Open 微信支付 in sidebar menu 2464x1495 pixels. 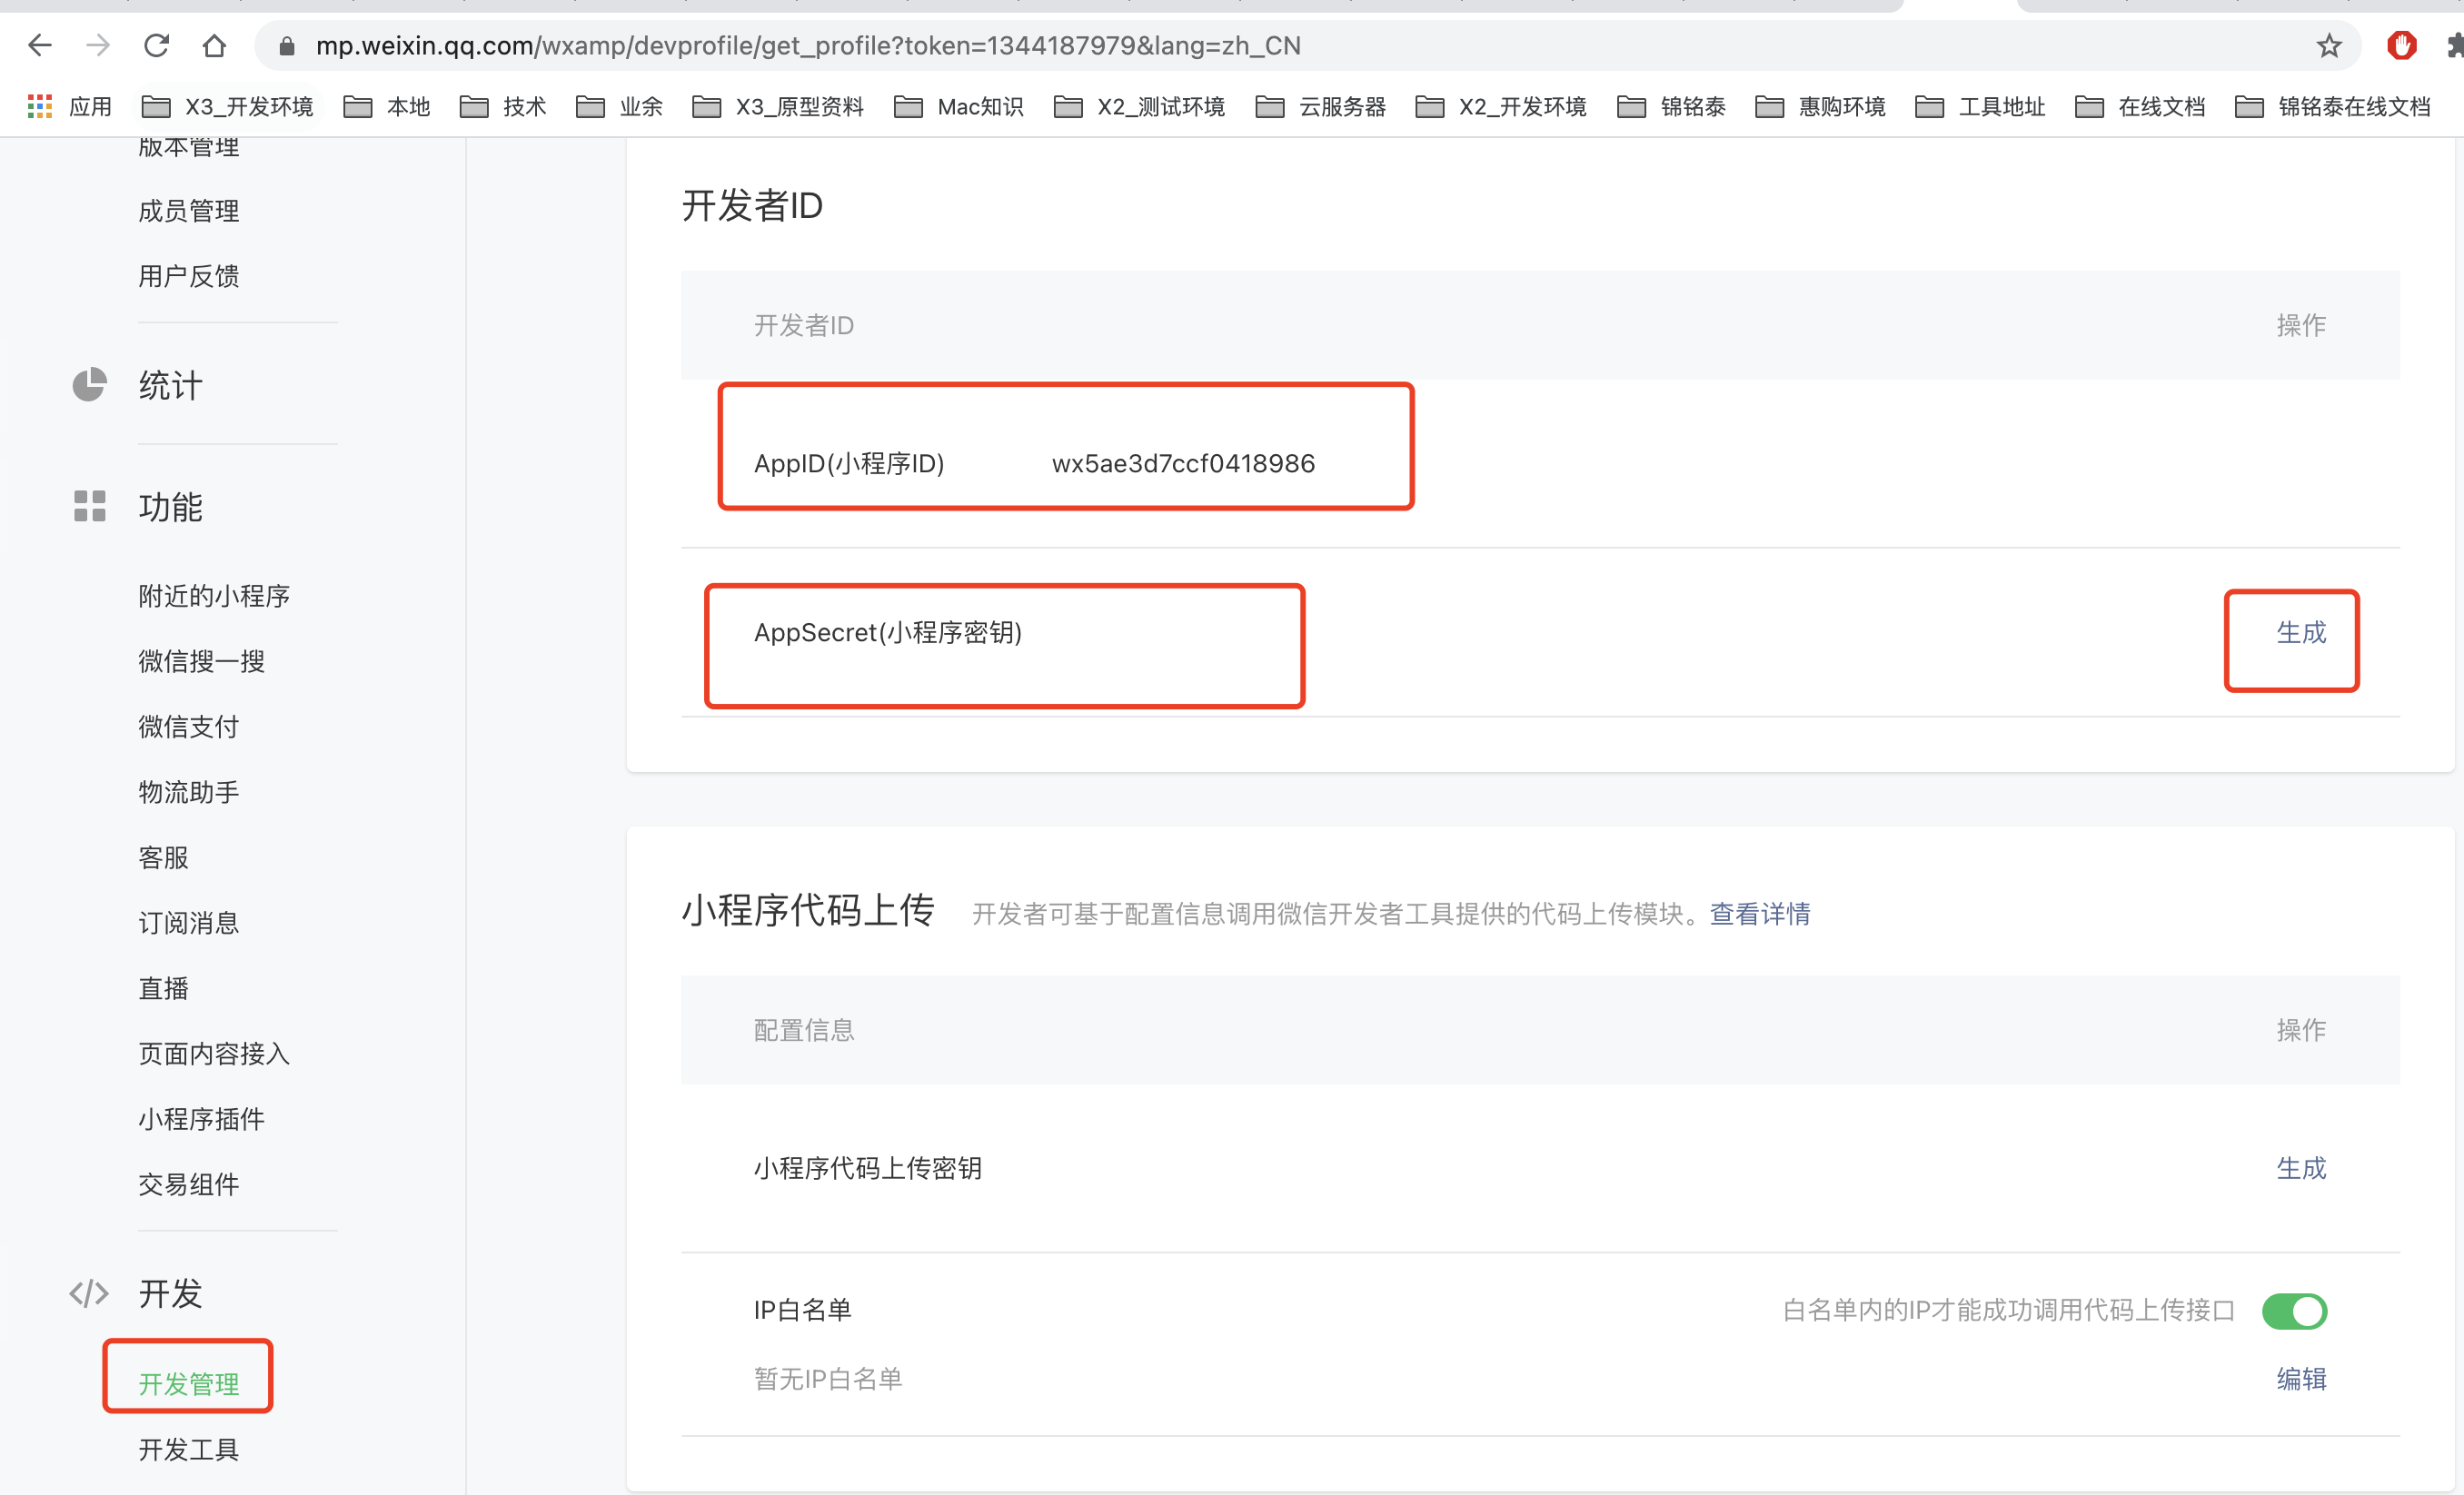click(x=188, y=726)
